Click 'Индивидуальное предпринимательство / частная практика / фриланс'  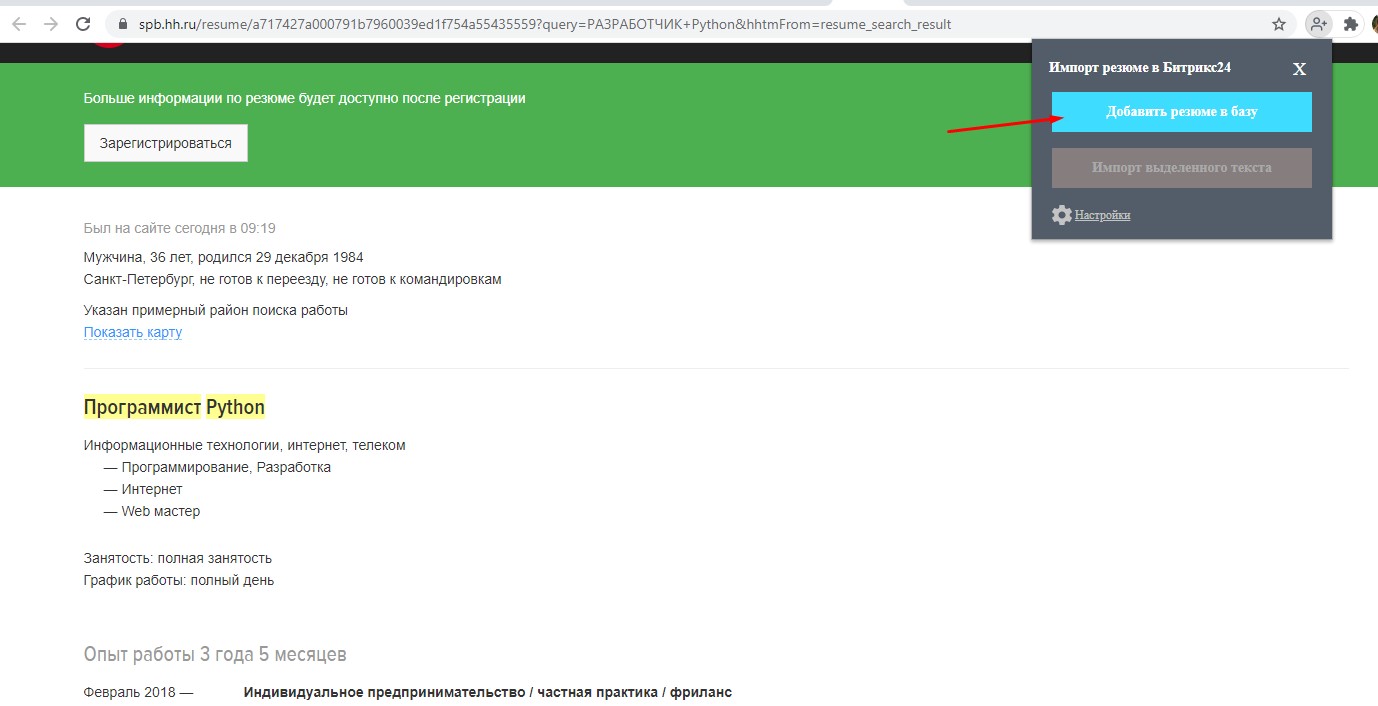[x=488, y=692]
